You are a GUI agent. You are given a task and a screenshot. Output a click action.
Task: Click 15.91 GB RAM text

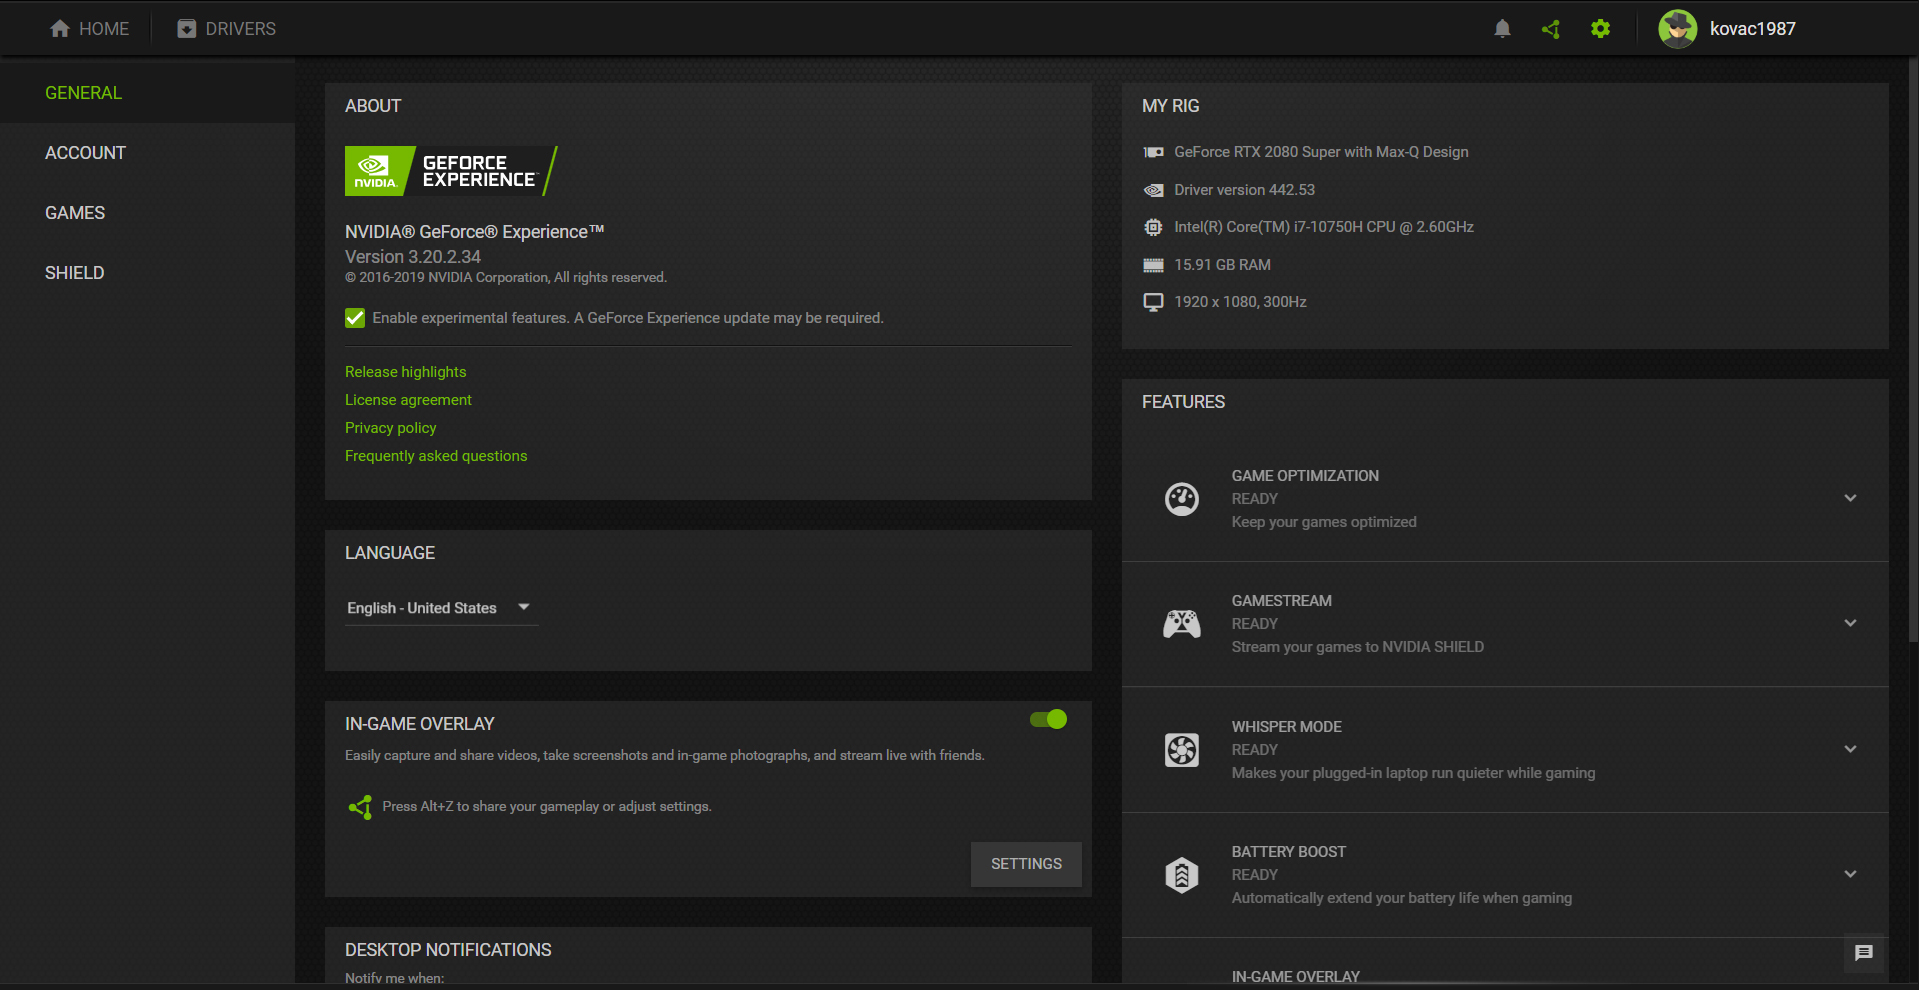[1222, 265]
